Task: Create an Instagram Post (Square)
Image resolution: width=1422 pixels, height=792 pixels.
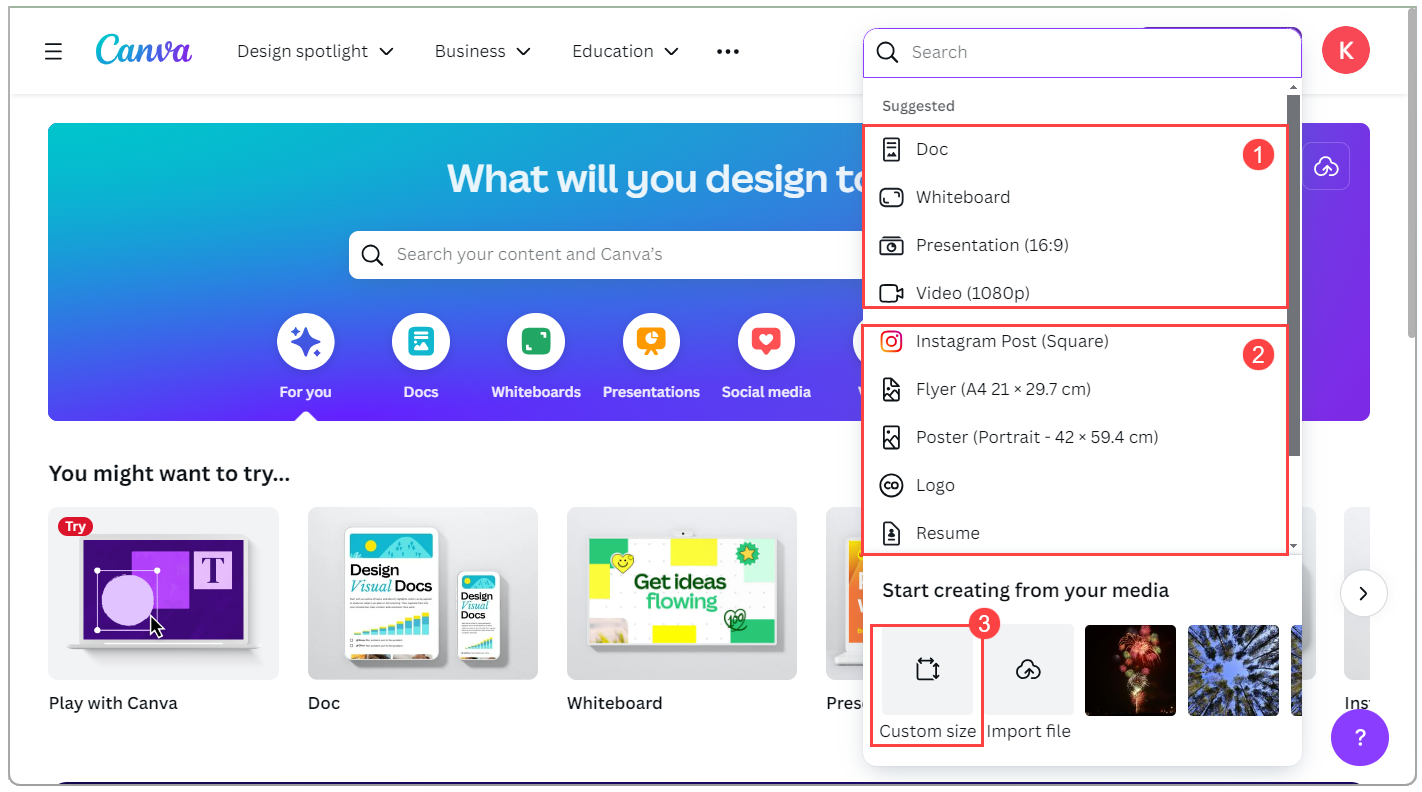Action: (1012, 340)
